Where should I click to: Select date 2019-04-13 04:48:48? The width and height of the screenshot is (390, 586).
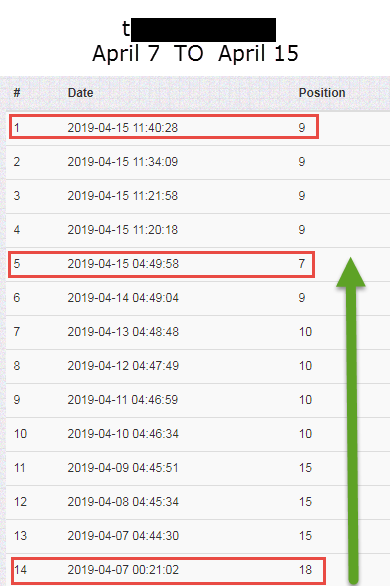(123, 332)
